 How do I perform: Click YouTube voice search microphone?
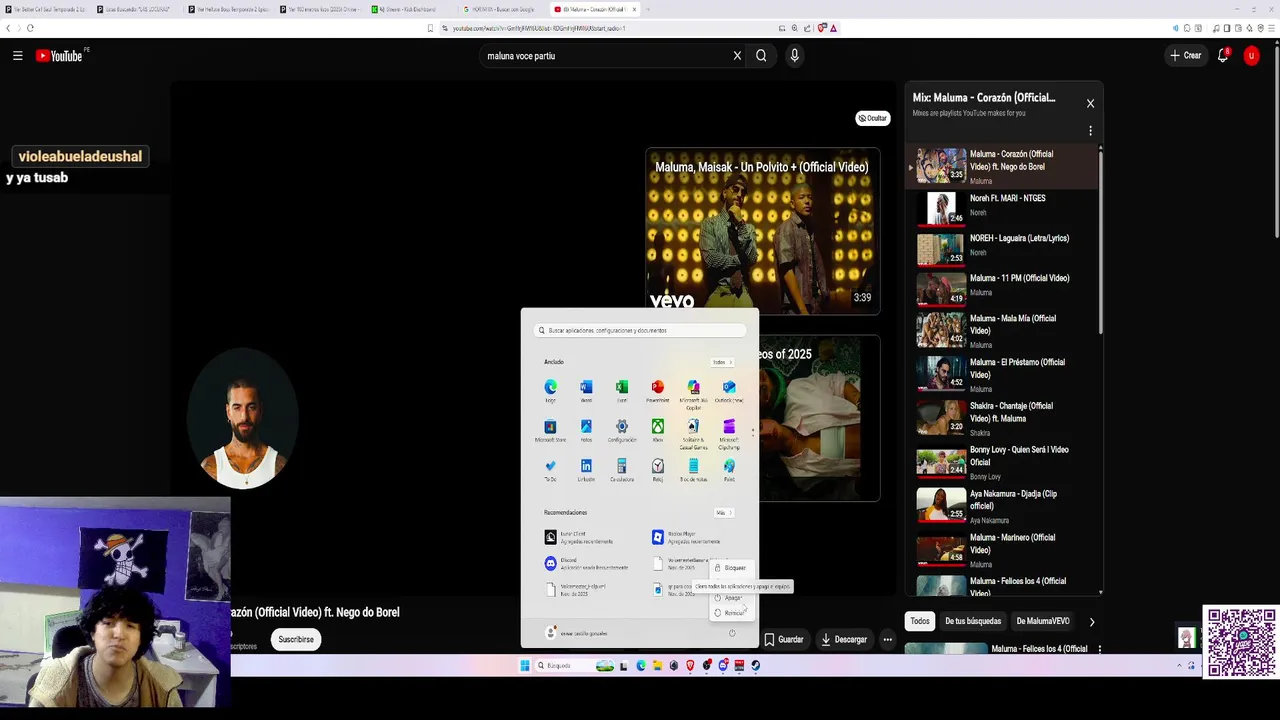[x=795, y=56]
